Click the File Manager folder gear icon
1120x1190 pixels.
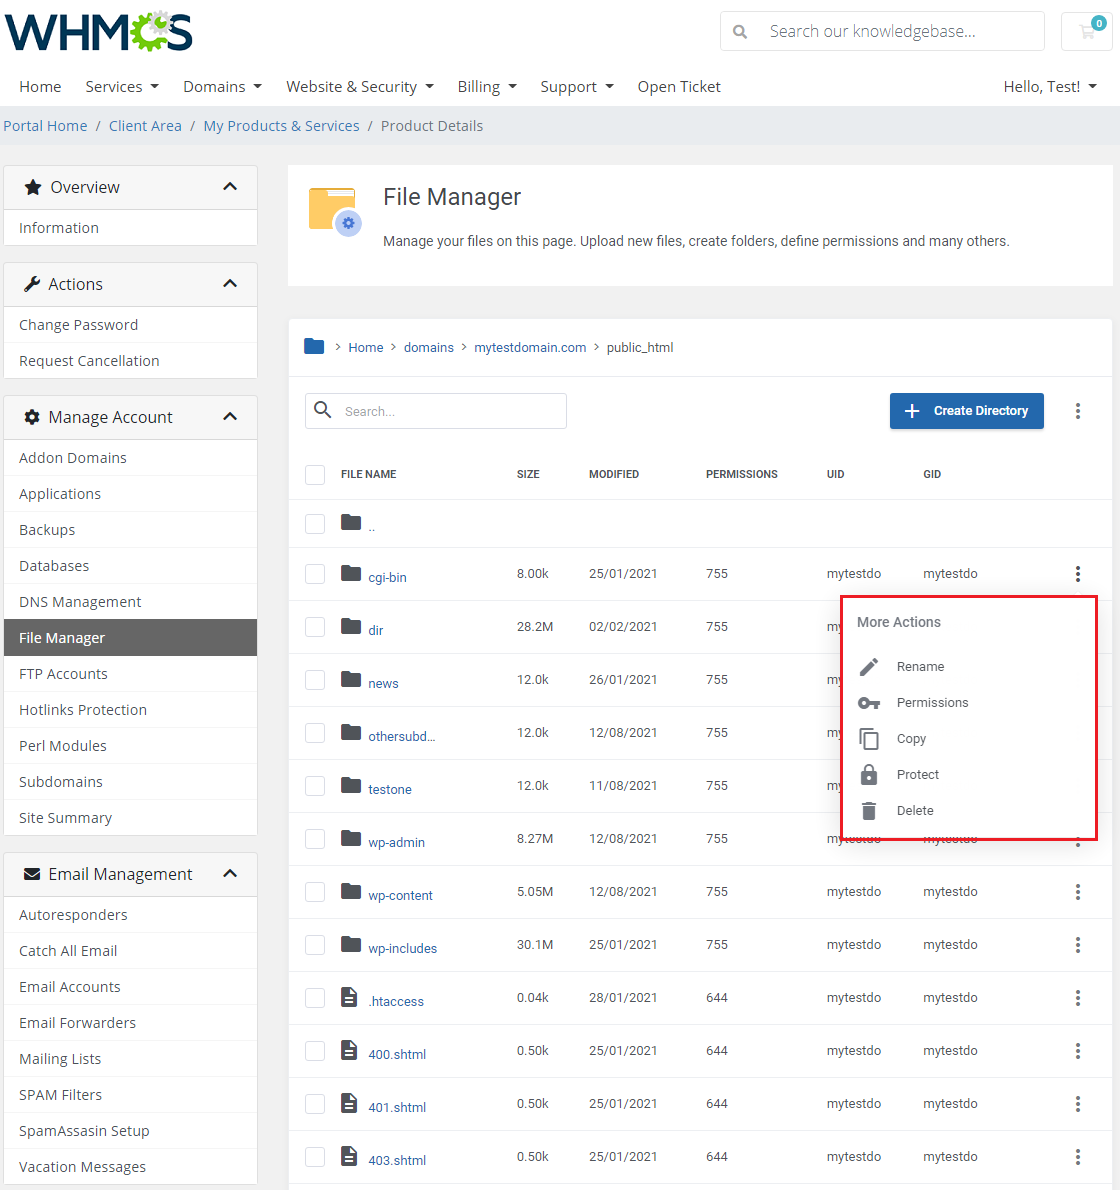pyautogui.click(x=335, y=212)
